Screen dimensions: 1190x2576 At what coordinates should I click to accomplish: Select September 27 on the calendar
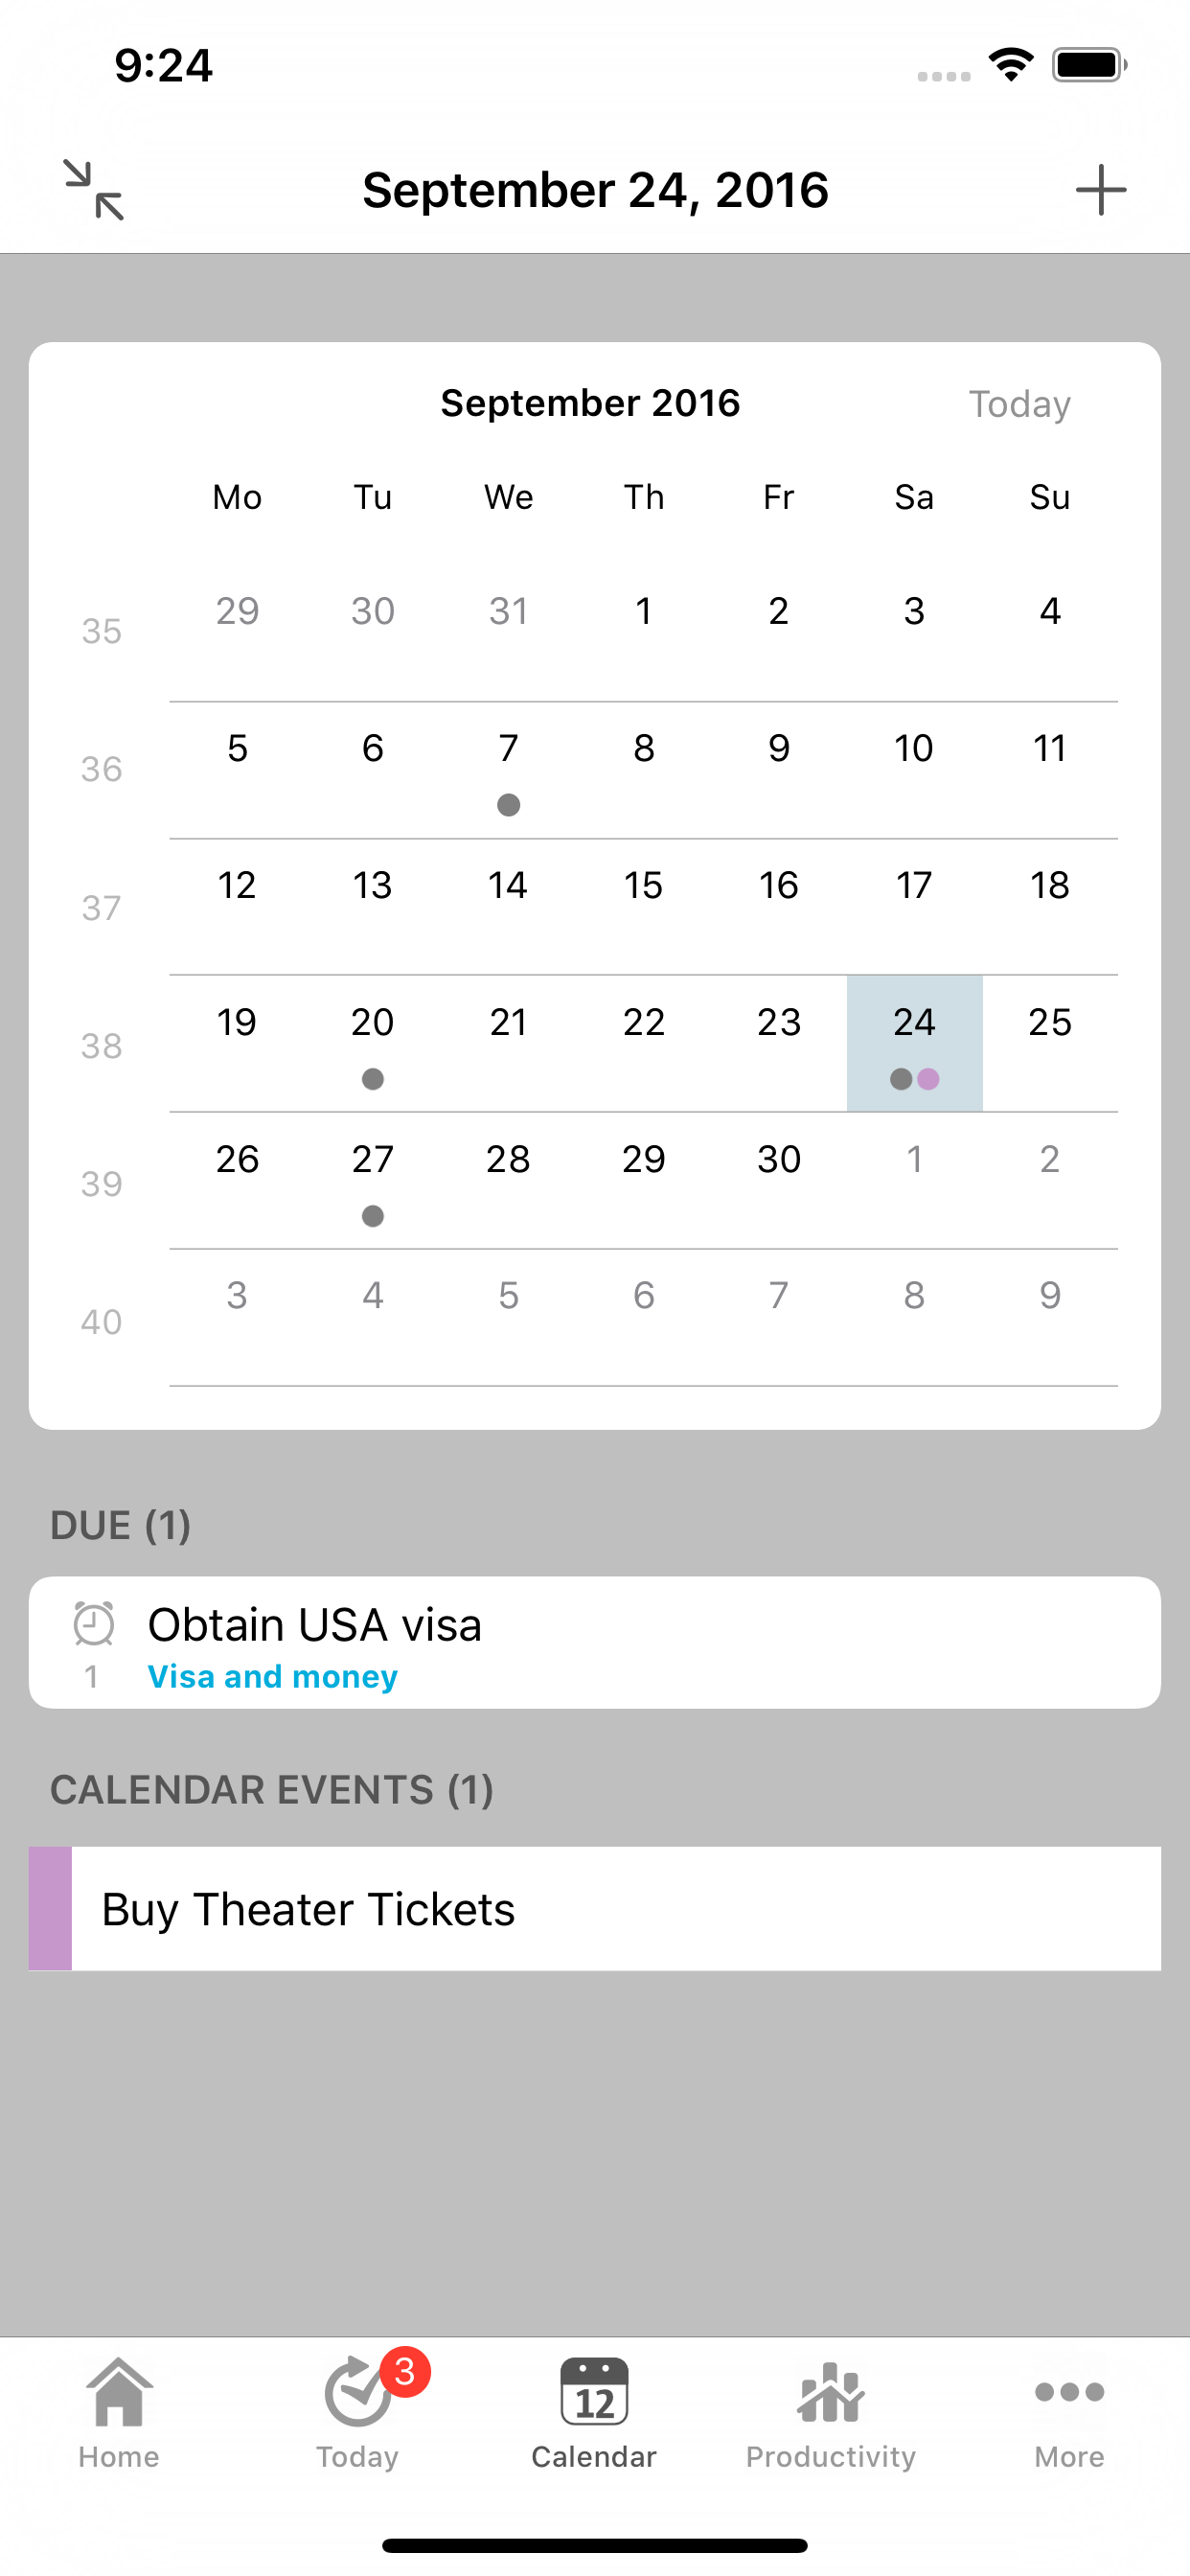(372, 1179)
